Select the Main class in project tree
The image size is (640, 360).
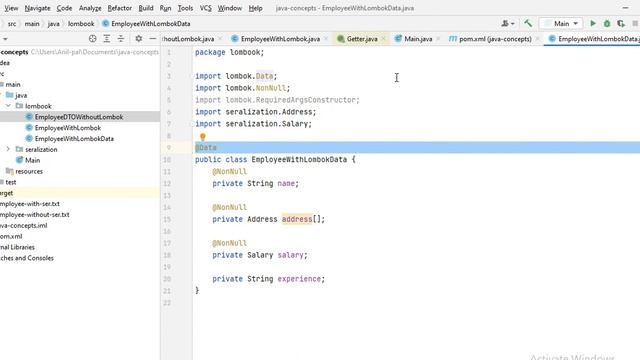32,160
